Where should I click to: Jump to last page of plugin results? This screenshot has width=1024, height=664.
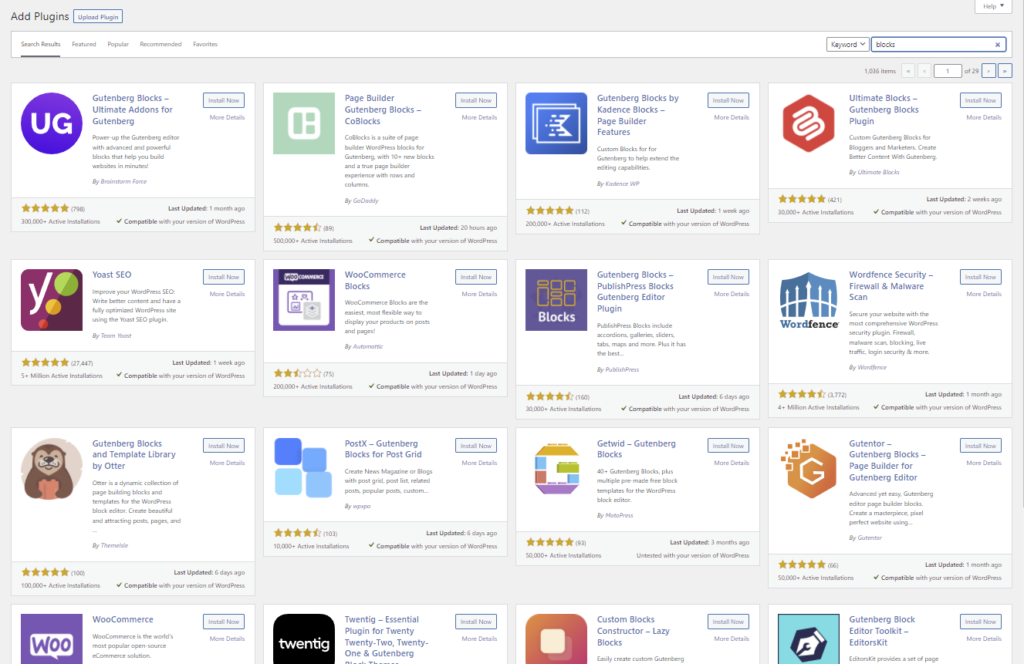pos(1005,71)
